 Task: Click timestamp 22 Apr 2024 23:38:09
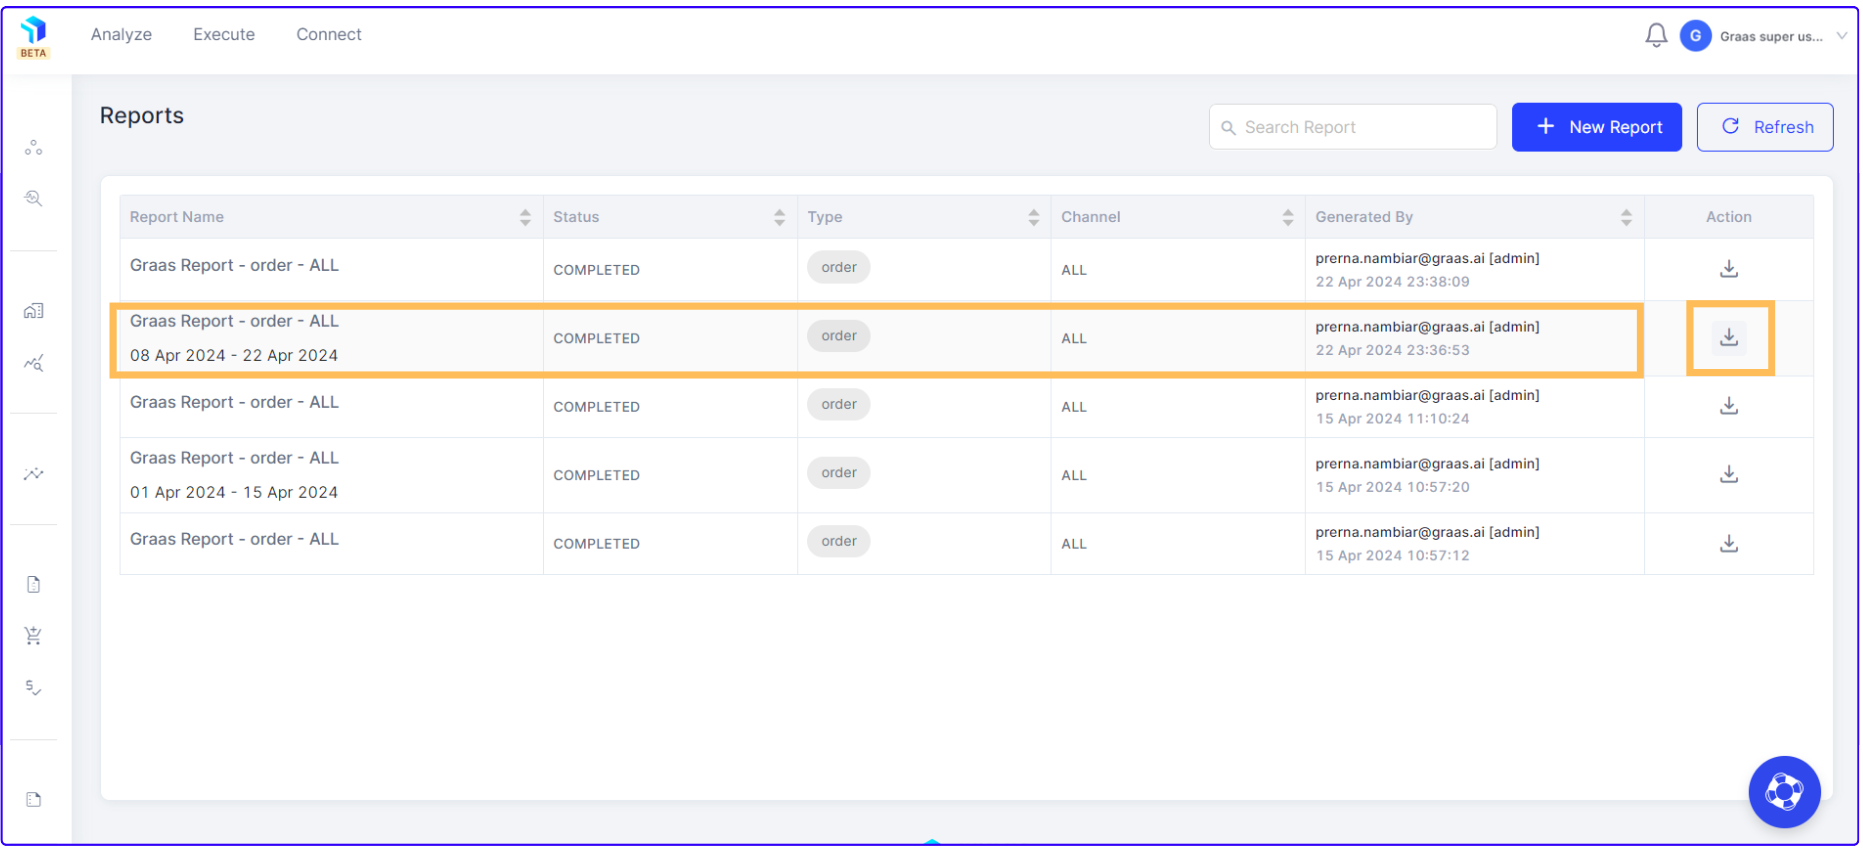point(1392,282)
